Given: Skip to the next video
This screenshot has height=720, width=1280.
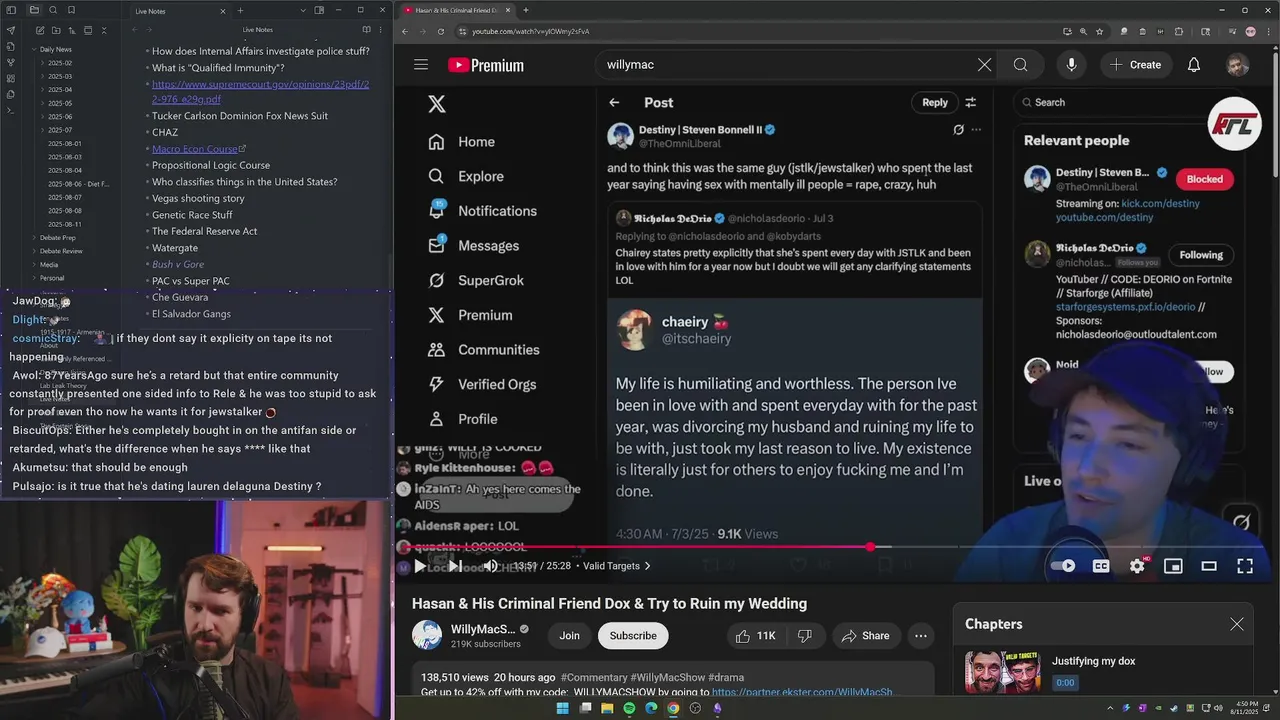Looking at the screenshot, I should (x=455, y=566).
